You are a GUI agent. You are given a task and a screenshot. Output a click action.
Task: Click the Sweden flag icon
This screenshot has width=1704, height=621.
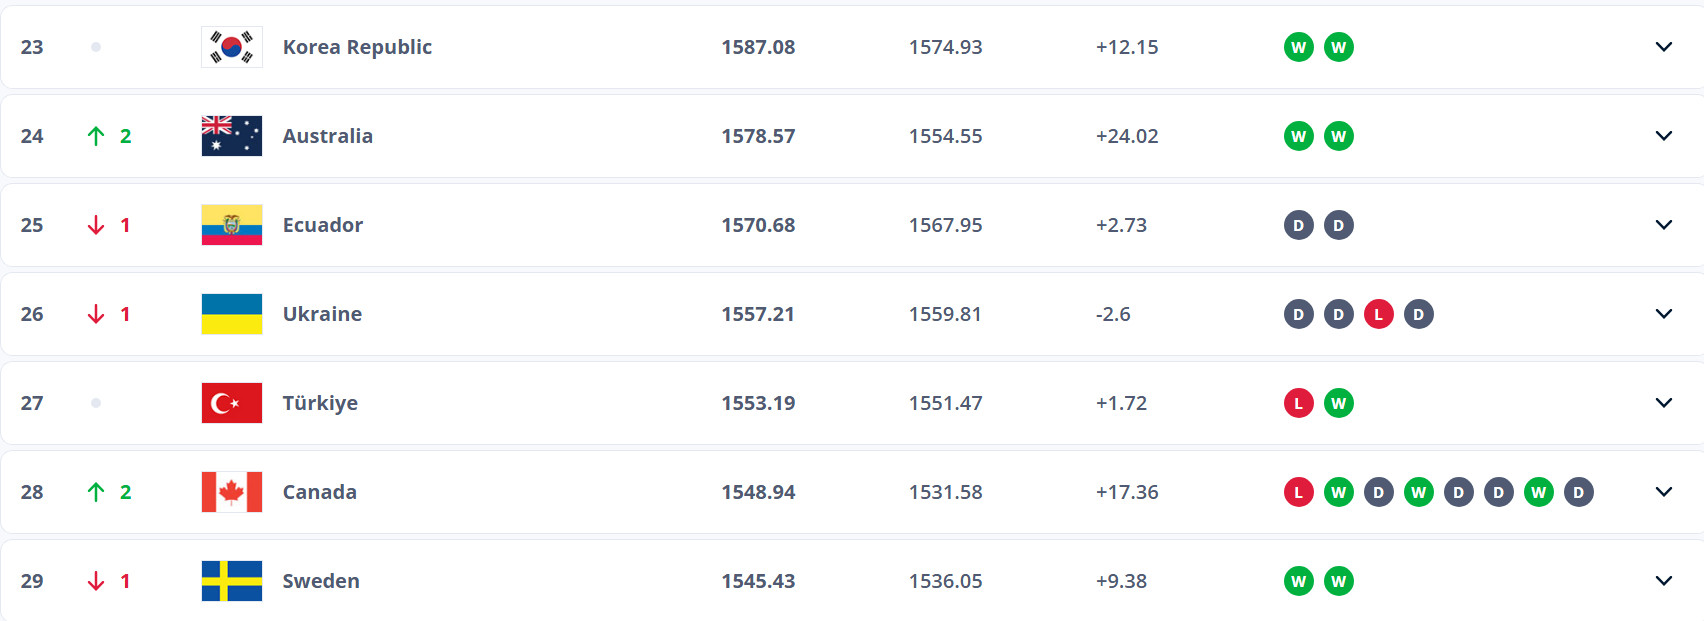(232, 581)
